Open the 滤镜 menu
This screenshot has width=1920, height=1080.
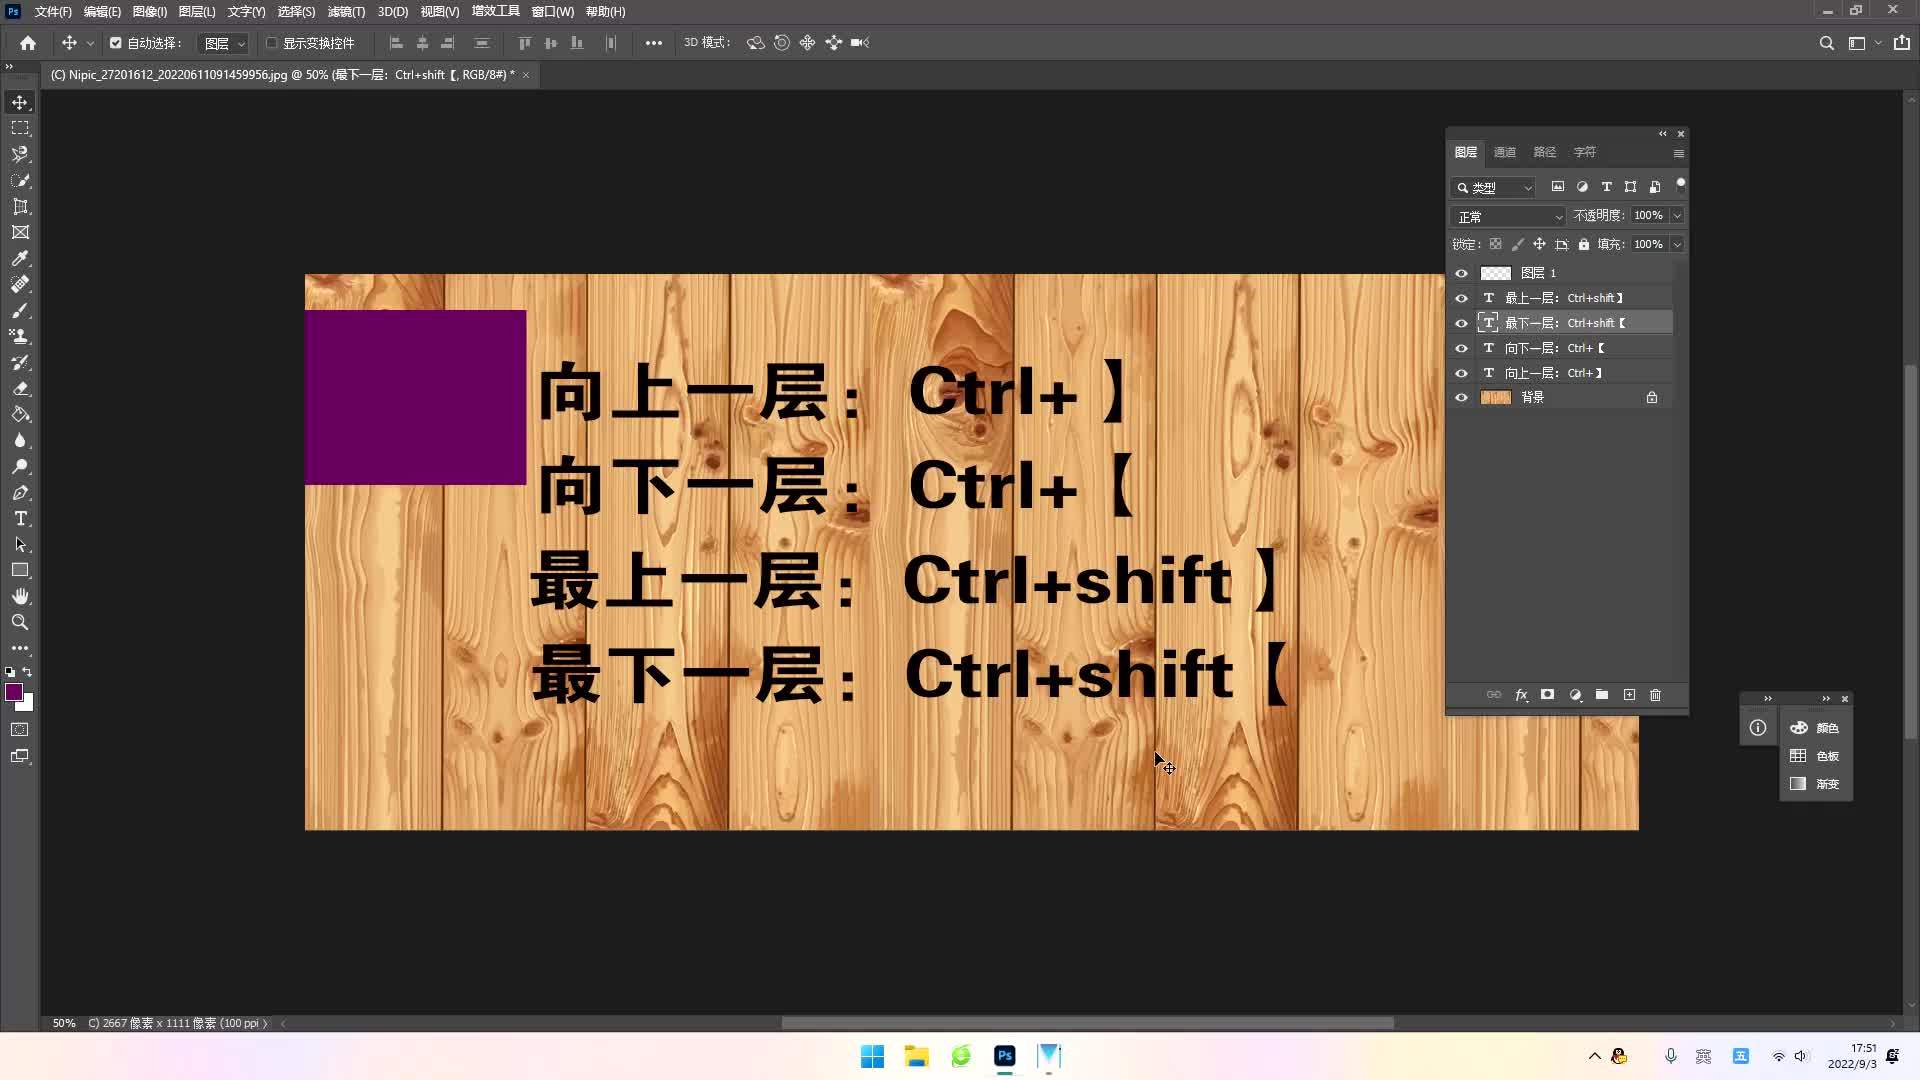(345, 11)
